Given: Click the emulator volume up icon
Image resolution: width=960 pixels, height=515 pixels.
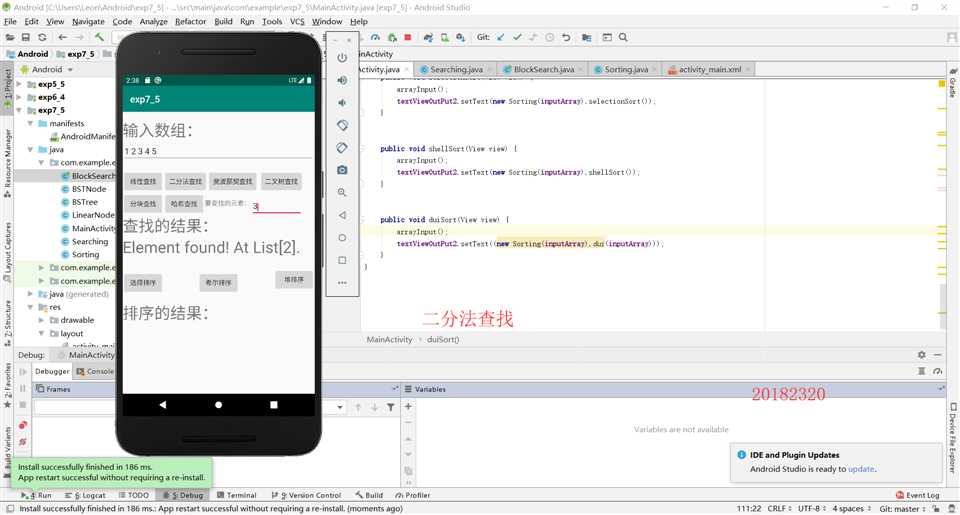Looking at the screenshot, I should point(342,80).
